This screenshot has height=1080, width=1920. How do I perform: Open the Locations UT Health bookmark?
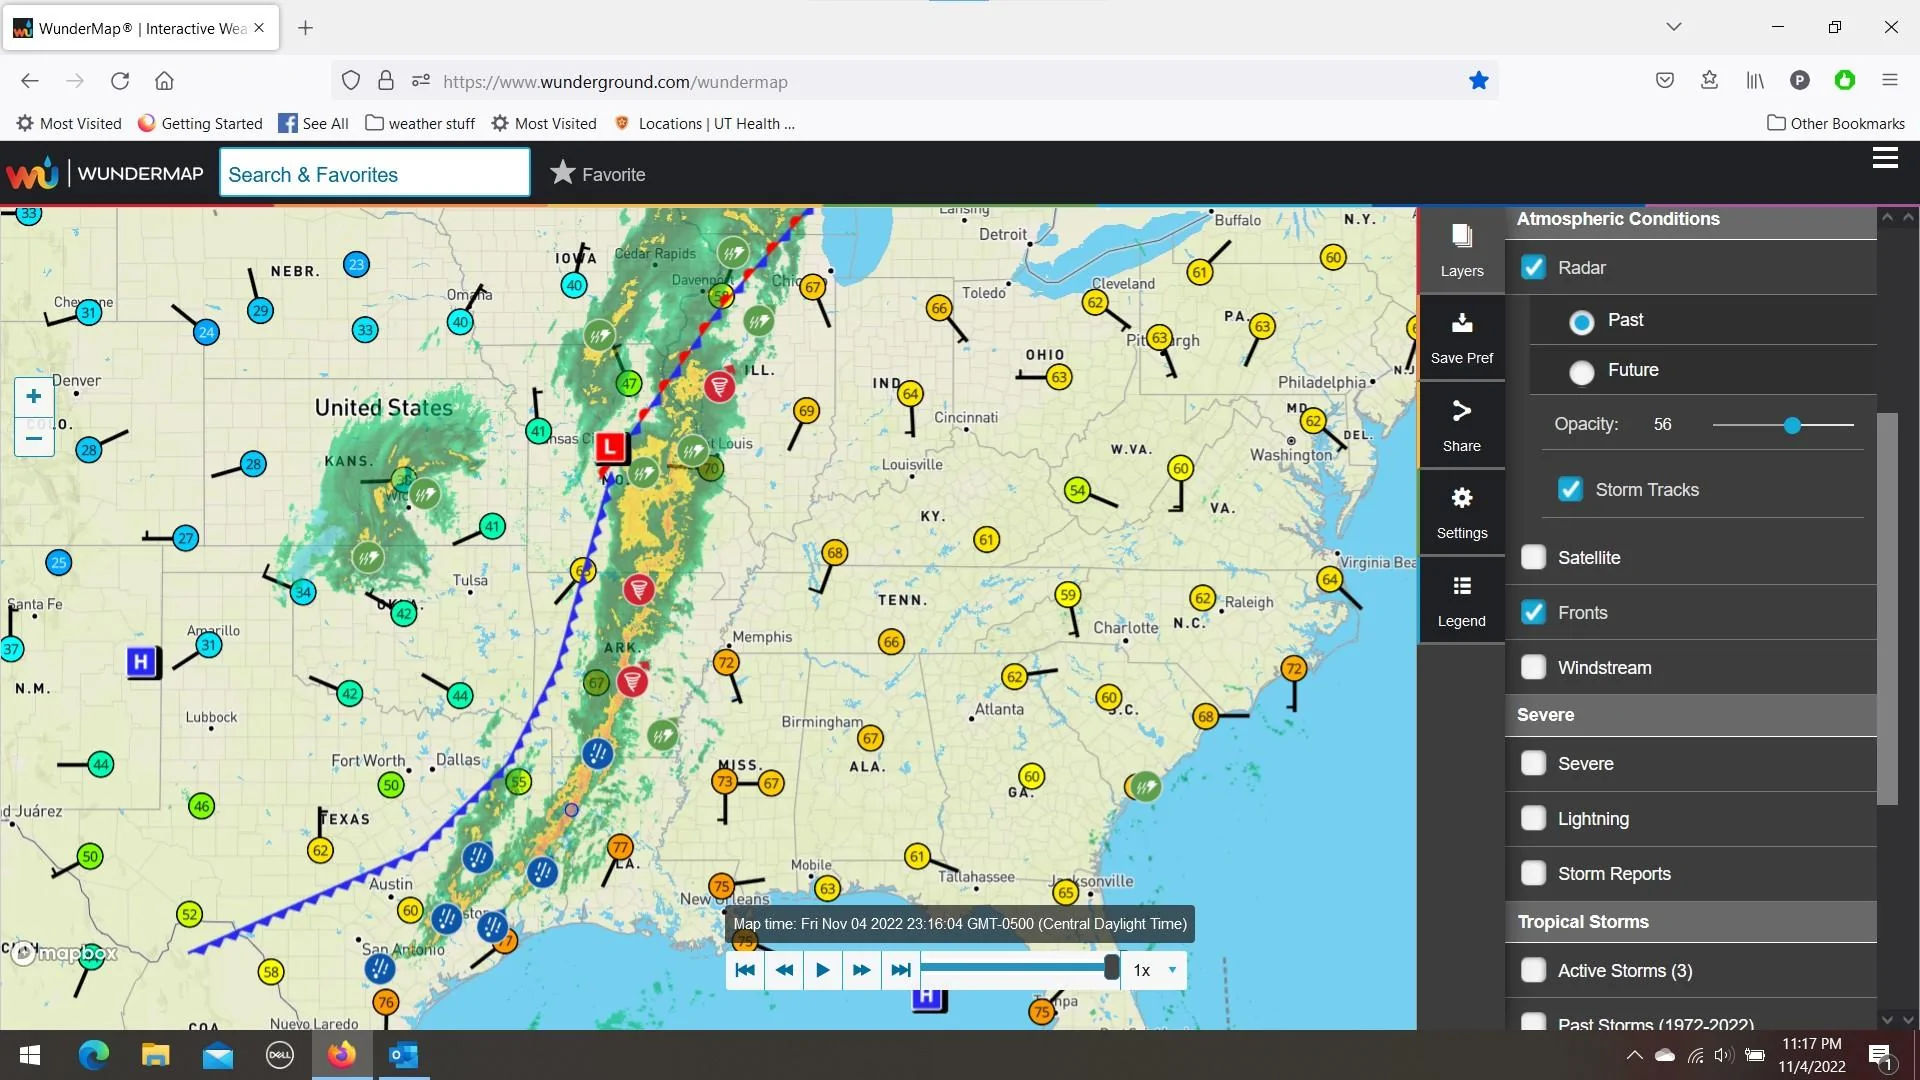coord(705,123)
